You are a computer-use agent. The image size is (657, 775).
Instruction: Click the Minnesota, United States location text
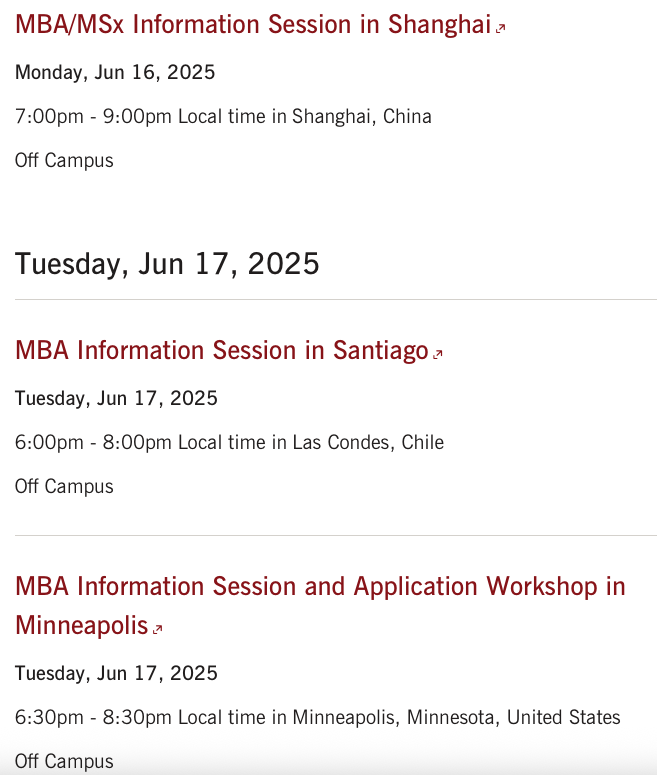[513, 718]
